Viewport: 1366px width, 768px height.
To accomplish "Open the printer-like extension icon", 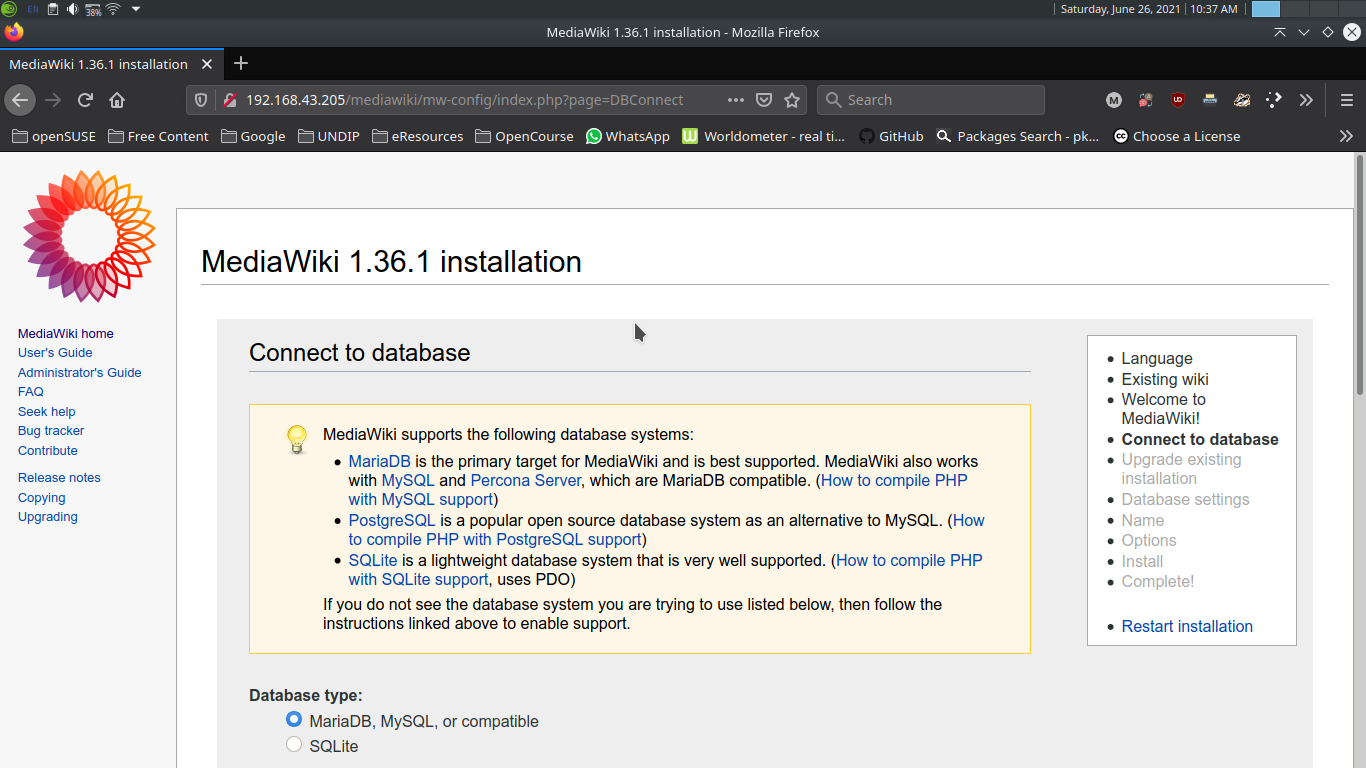I will (x=1210, y=100).
